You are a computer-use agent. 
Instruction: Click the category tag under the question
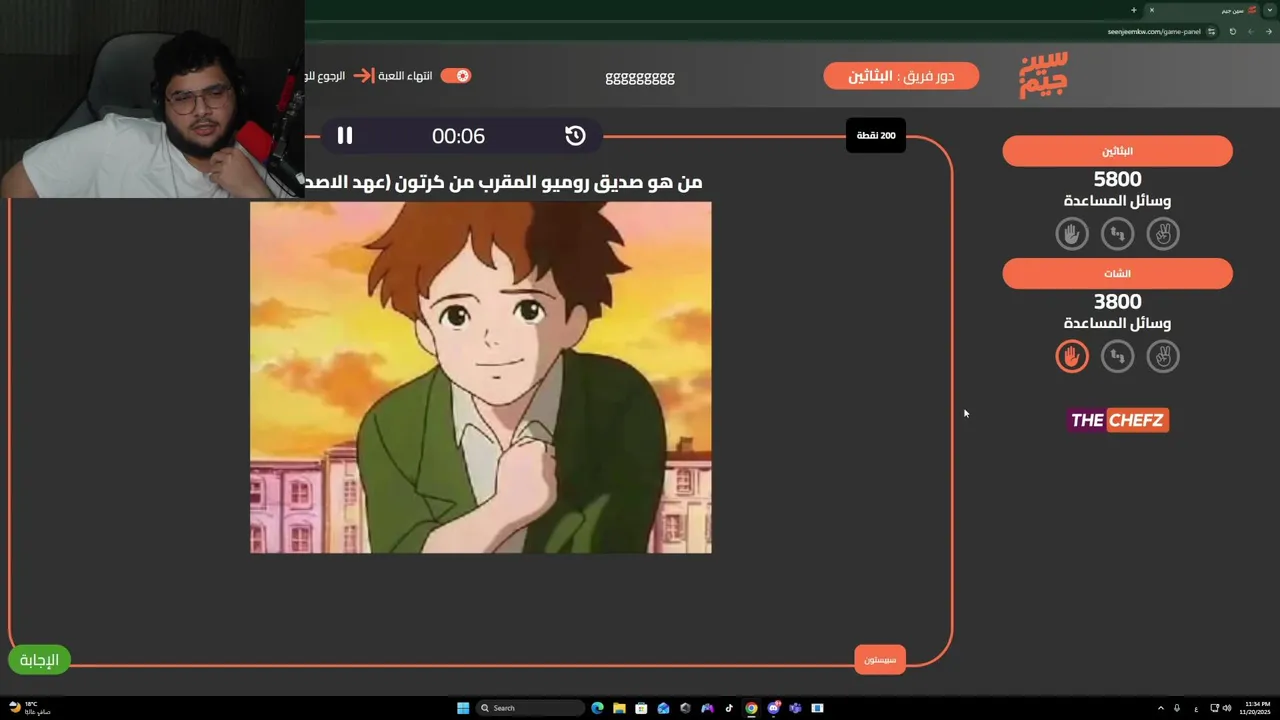tap(880, 660)
